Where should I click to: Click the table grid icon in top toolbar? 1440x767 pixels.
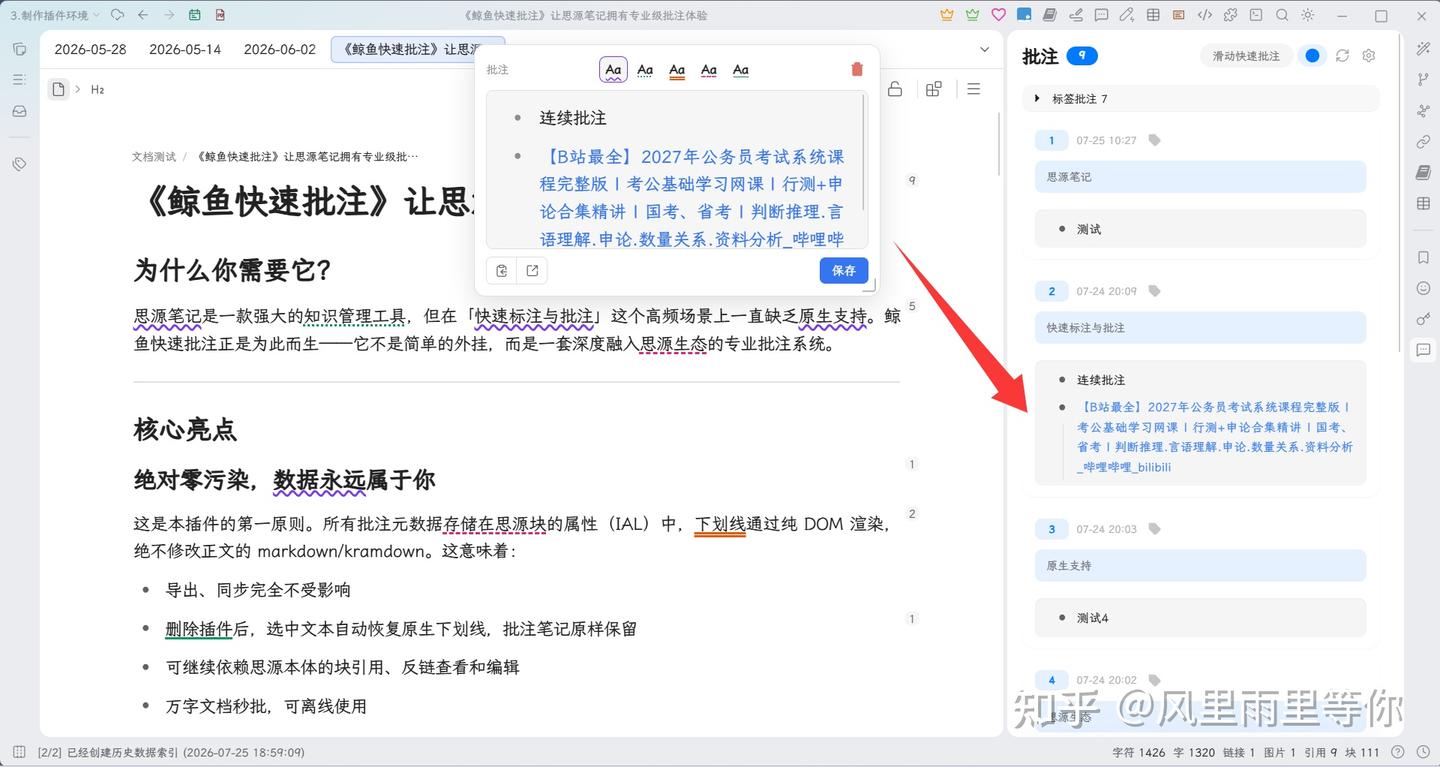pyautogui.click(x=1153, y=15)
